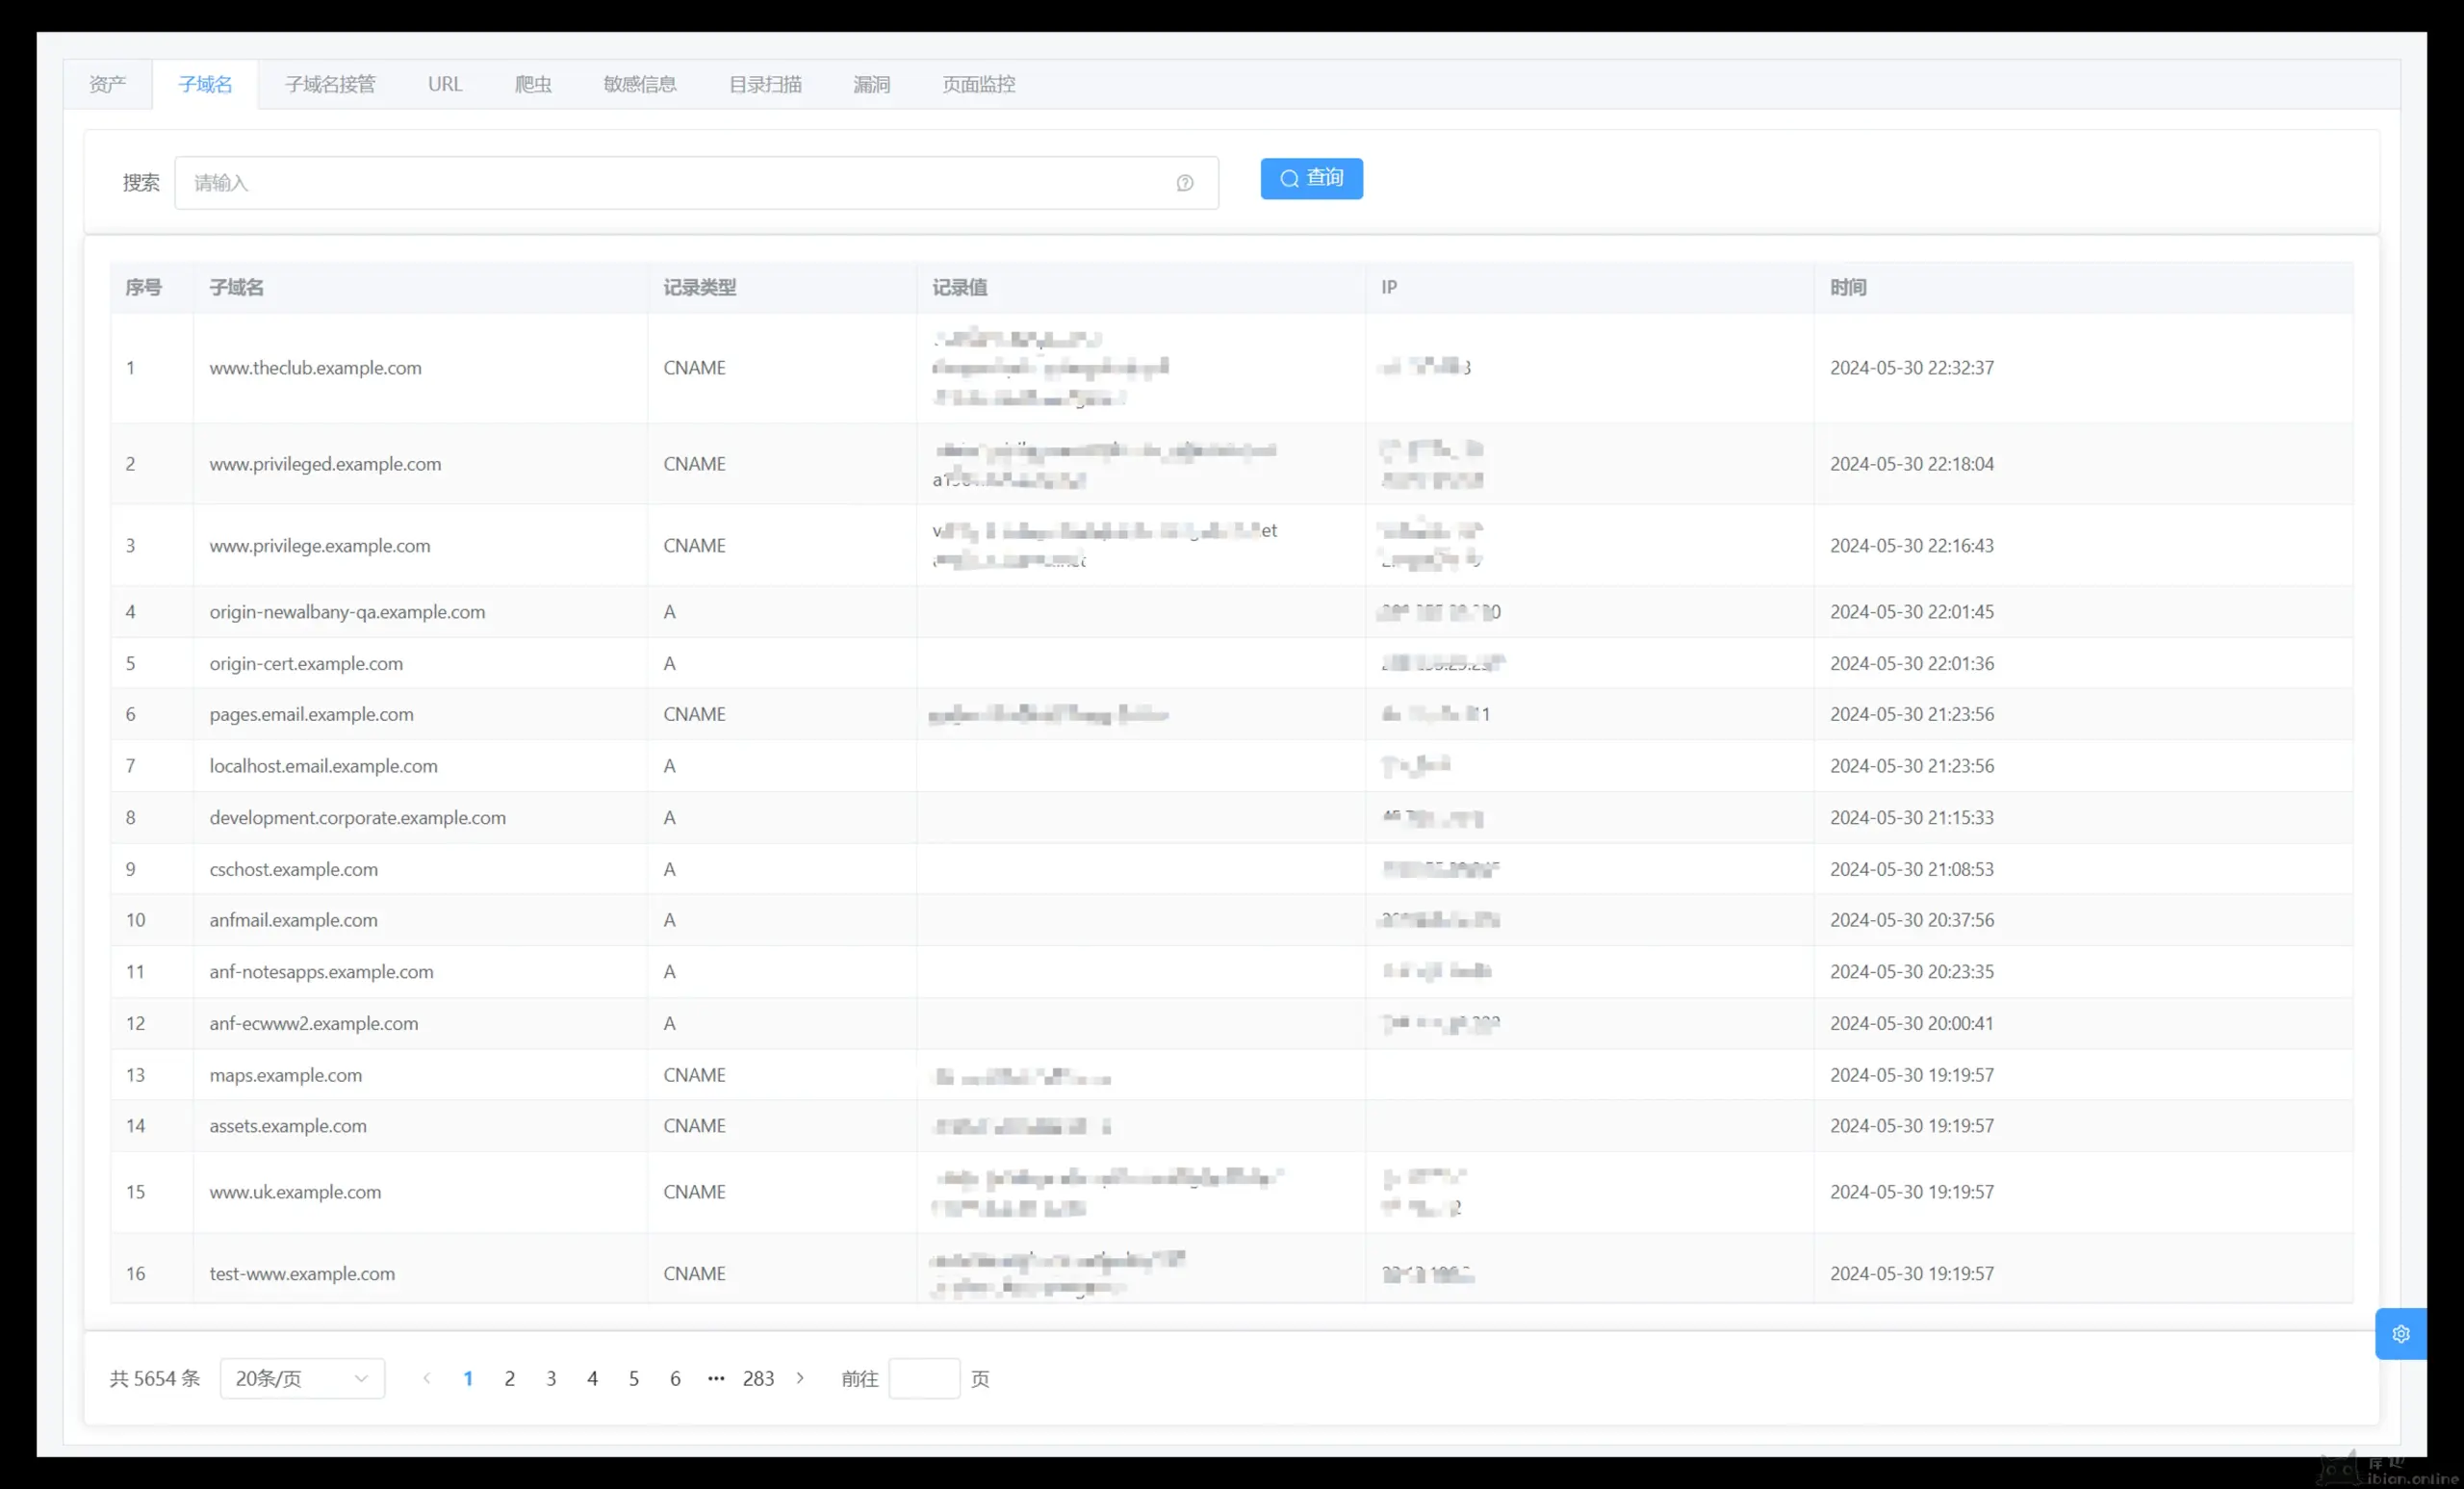The height and width of the screenshot is (1489, 2464).
Task: Open the 页面监控 tab
Action: click(978, 84)
